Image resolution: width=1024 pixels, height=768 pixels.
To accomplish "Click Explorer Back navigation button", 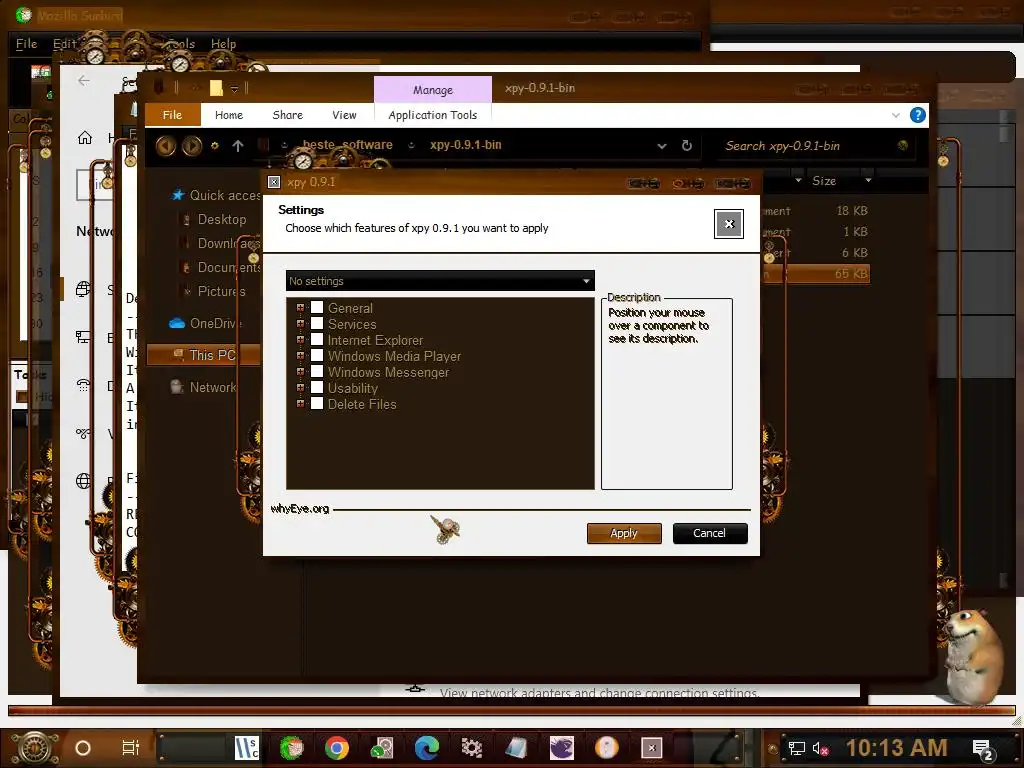I will (166, 146).
